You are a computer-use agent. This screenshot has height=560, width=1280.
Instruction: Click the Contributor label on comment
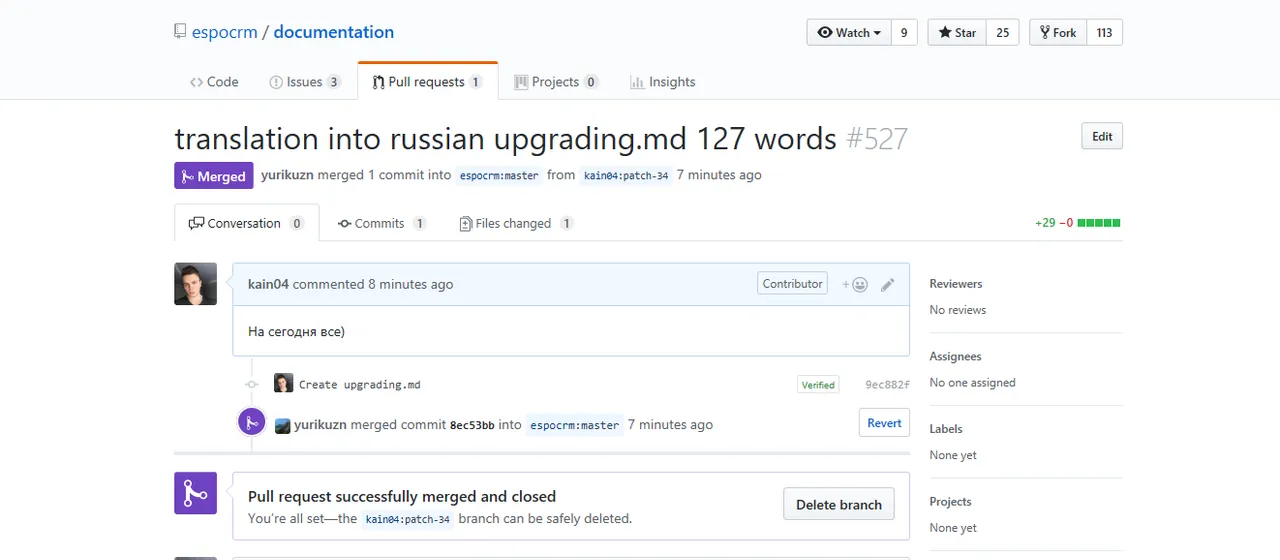click(x=792, y=284)
